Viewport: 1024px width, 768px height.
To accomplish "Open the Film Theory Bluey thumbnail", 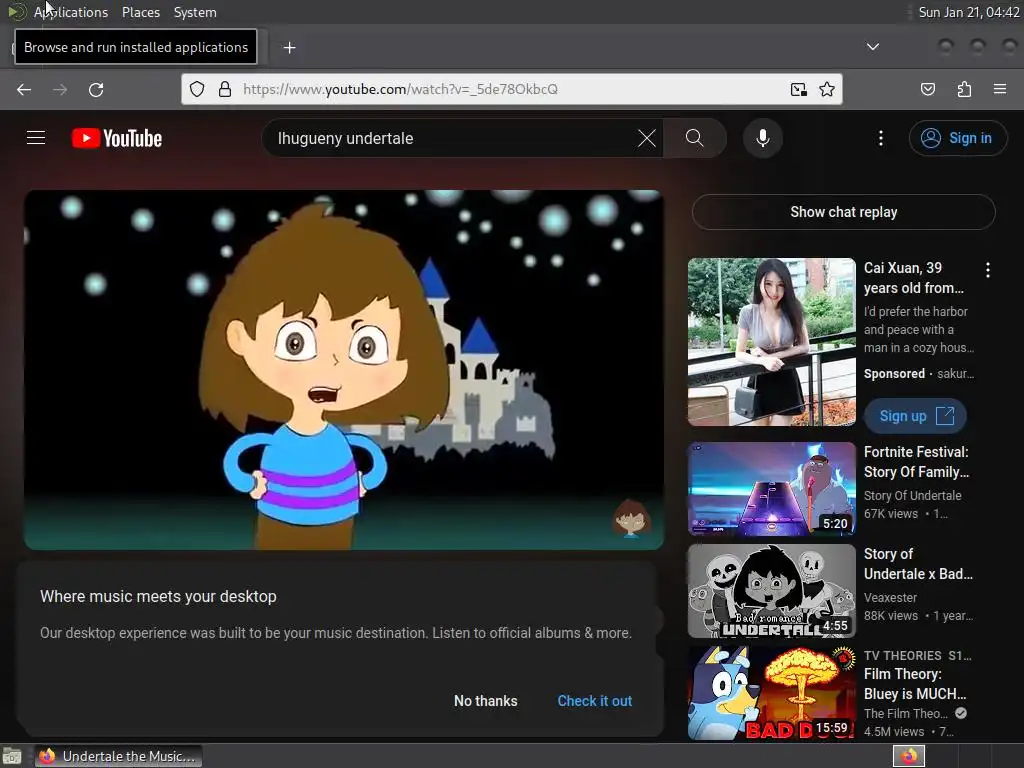I will point(771,693).
